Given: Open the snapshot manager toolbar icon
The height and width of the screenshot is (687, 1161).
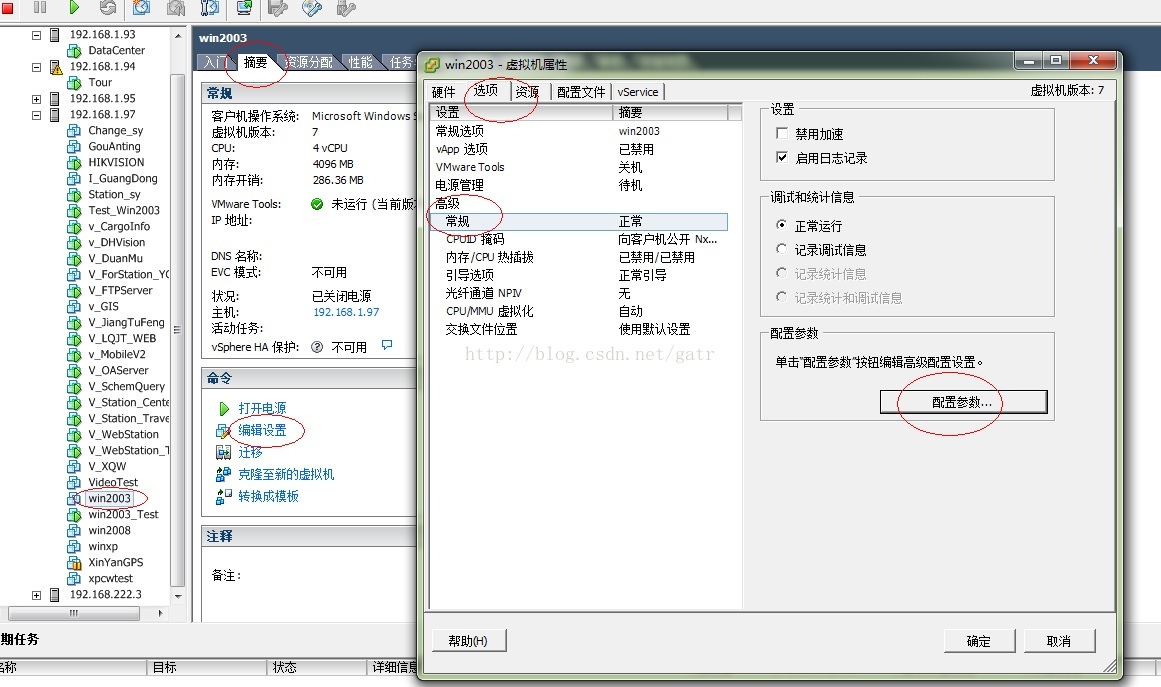Looking at the screenshot, I should pyautogui.click(x=210, y=7).
